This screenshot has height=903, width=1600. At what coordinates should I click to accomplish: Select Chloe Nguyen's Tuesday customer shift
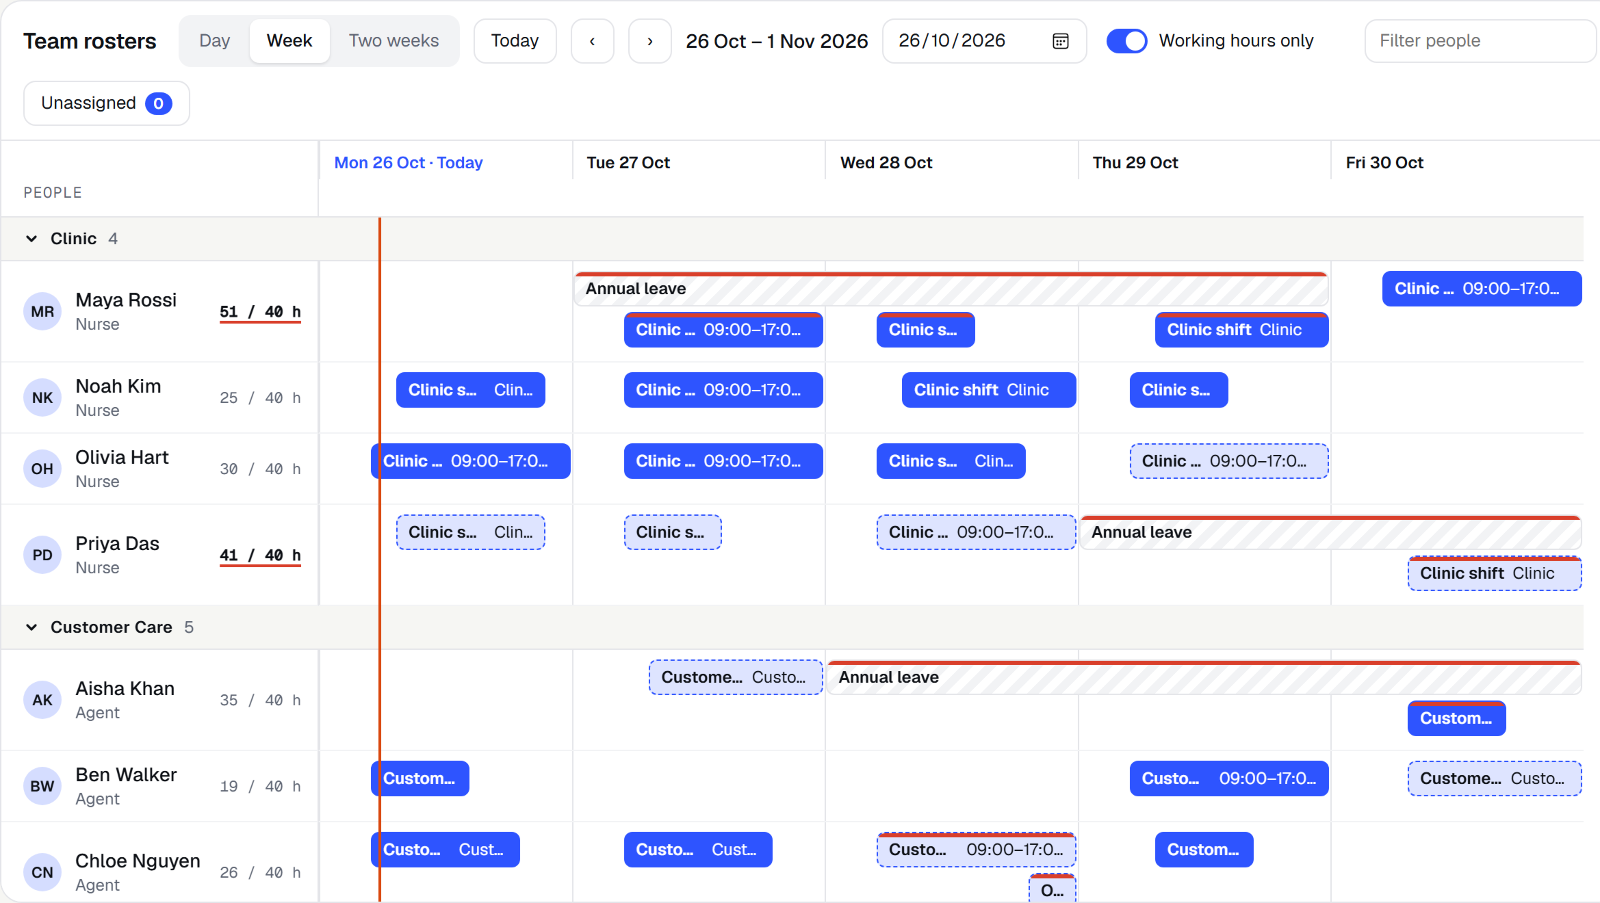click(698, 850)
